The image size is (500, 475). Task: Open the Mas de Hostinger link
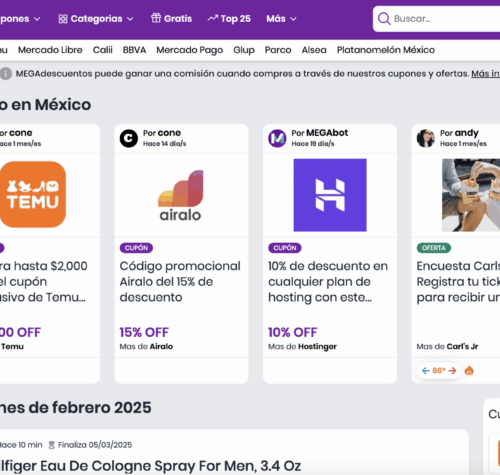[302, 346]
